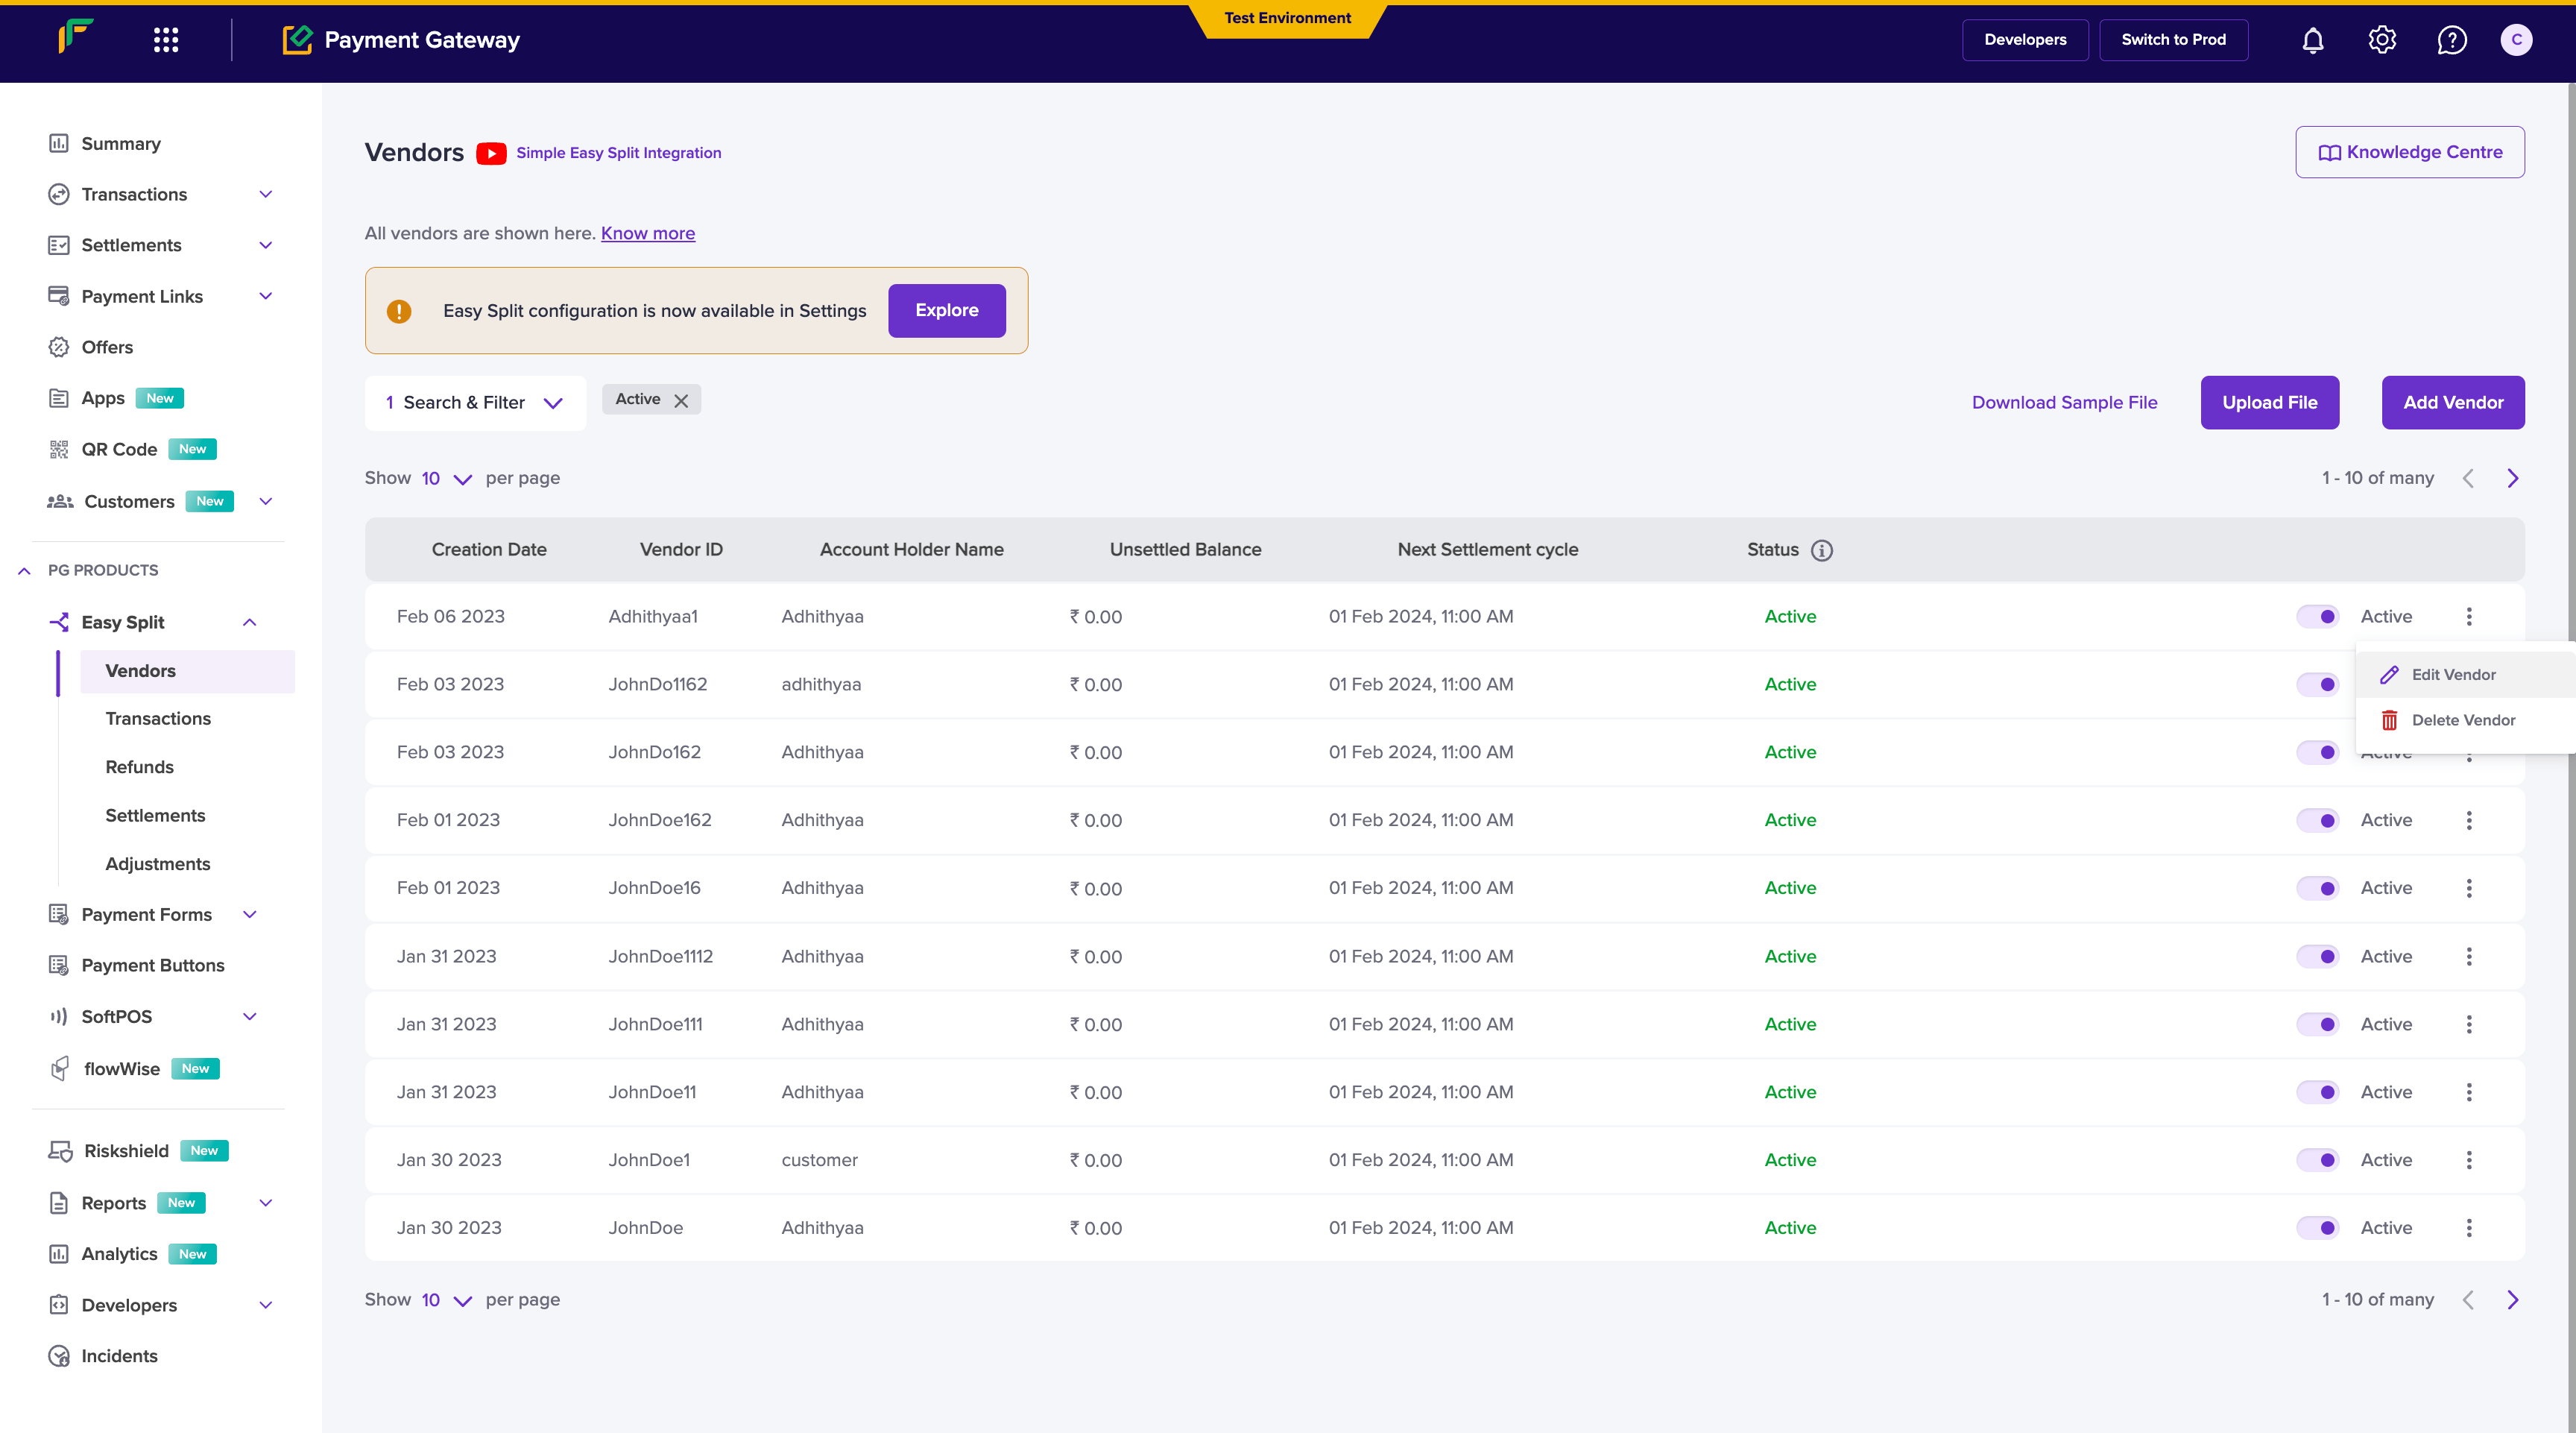The height and width of the screenshot is (1433, 2576).
Task: Disable the JohnDoe1112 vendor toggle
Action: point(2317,957)
